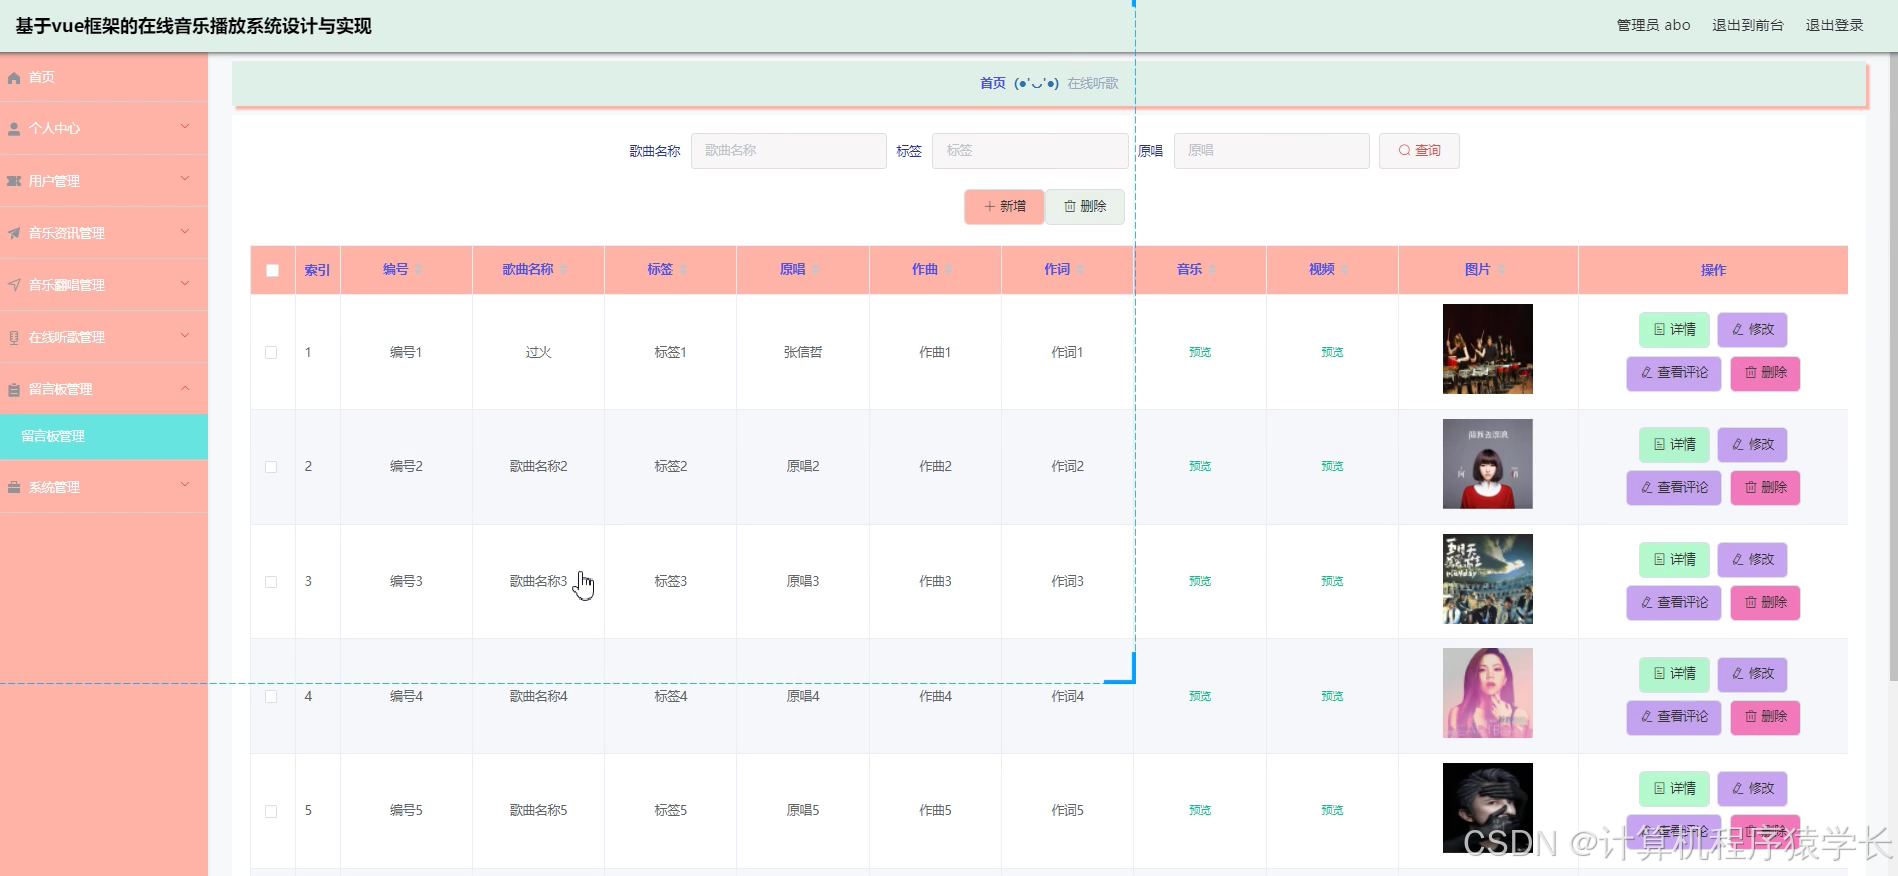
Task: Click the sort arrows in 标签 column header
Action: 683,270
